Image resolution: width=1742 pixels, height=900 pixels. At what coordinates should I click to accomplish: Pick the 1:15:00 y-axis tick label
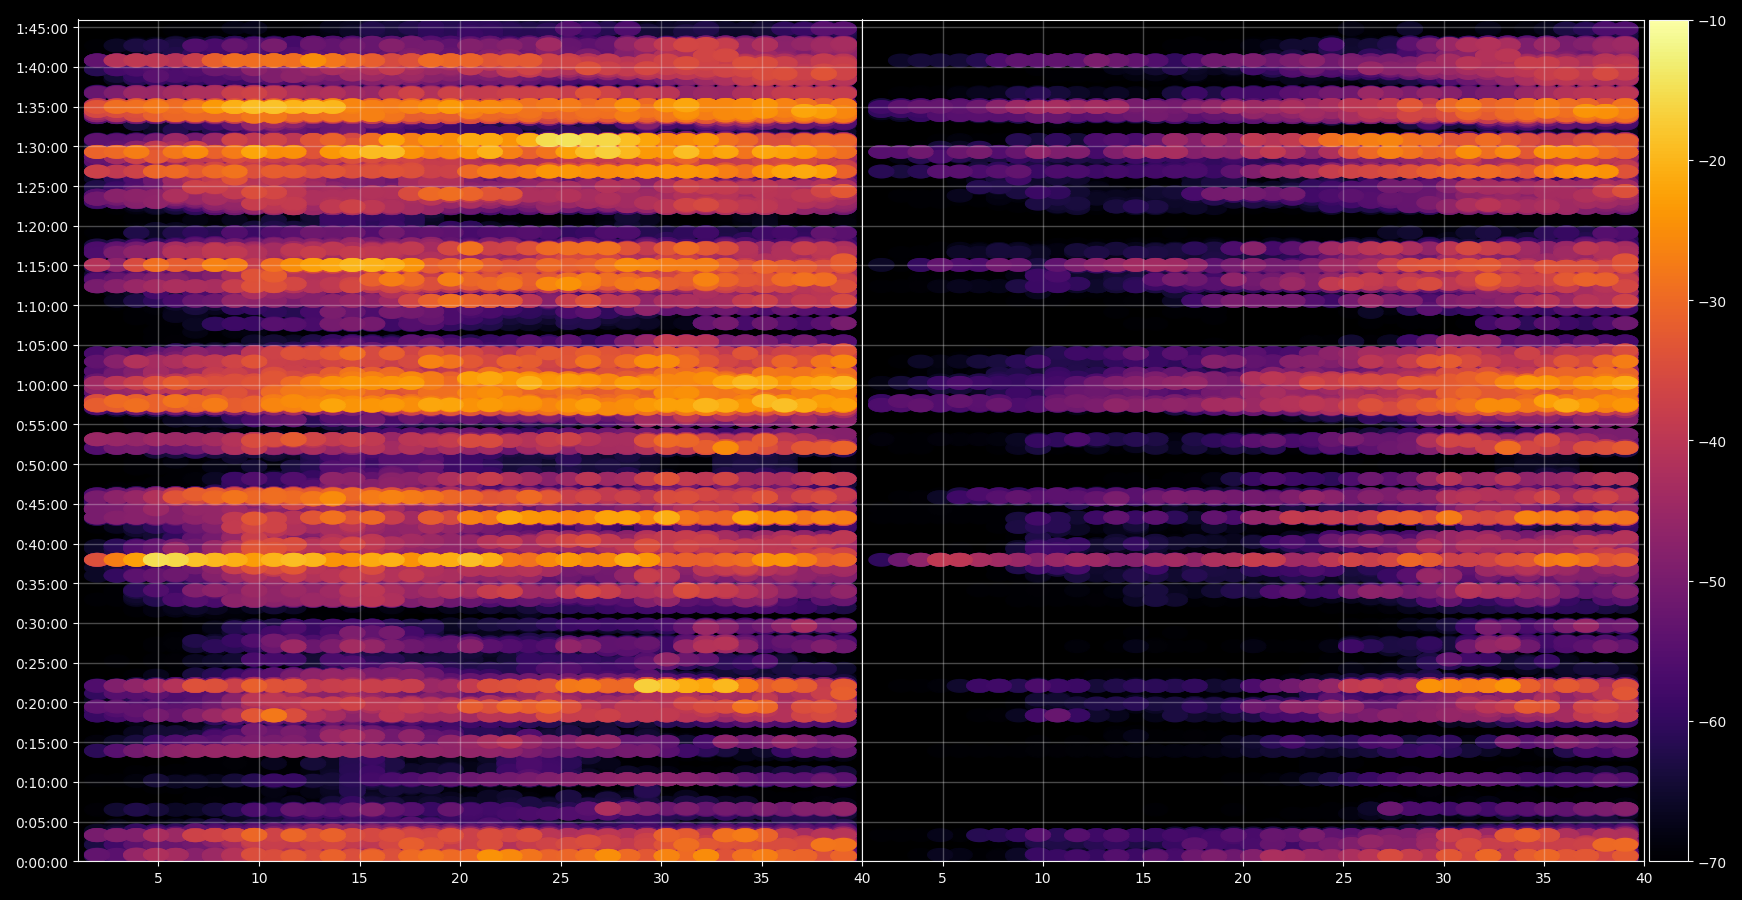click(42, 267)
